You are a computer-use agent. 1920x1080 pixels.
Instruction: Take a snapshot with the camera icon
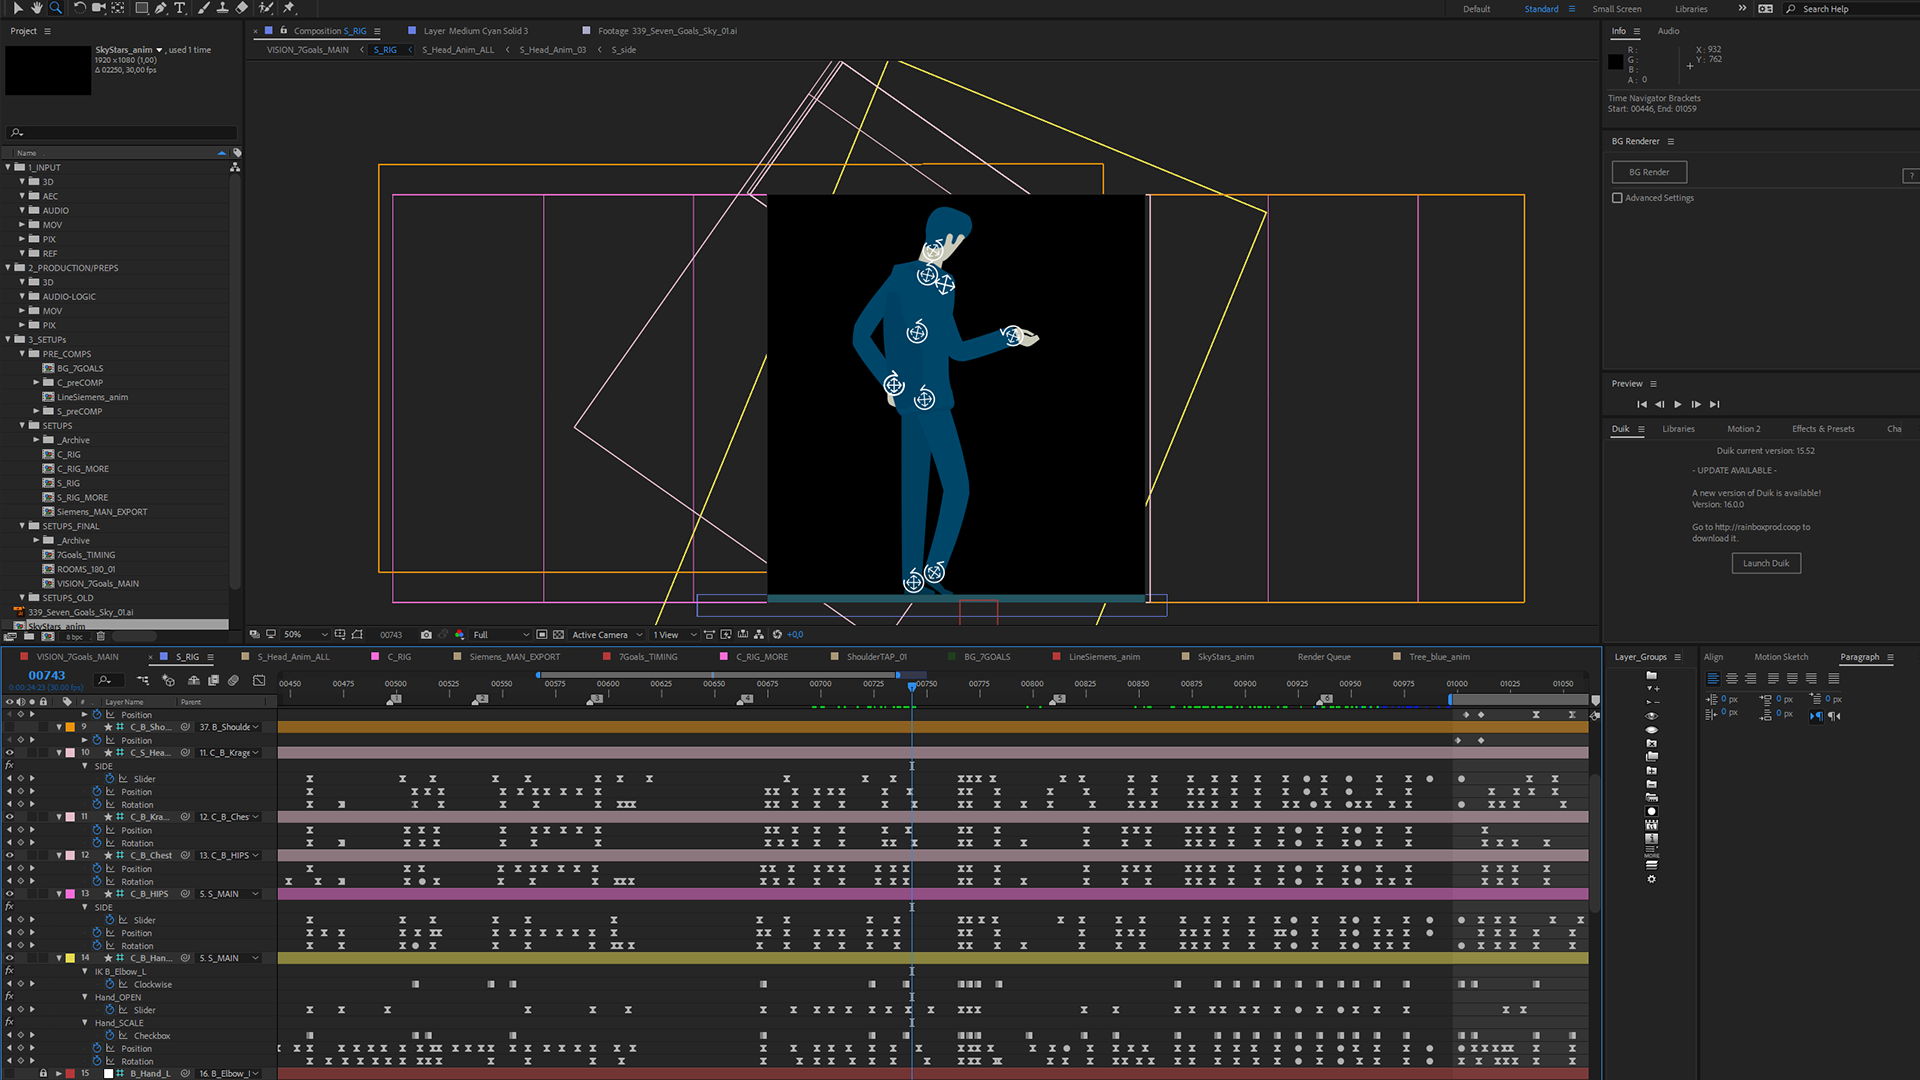click(426, 635)
